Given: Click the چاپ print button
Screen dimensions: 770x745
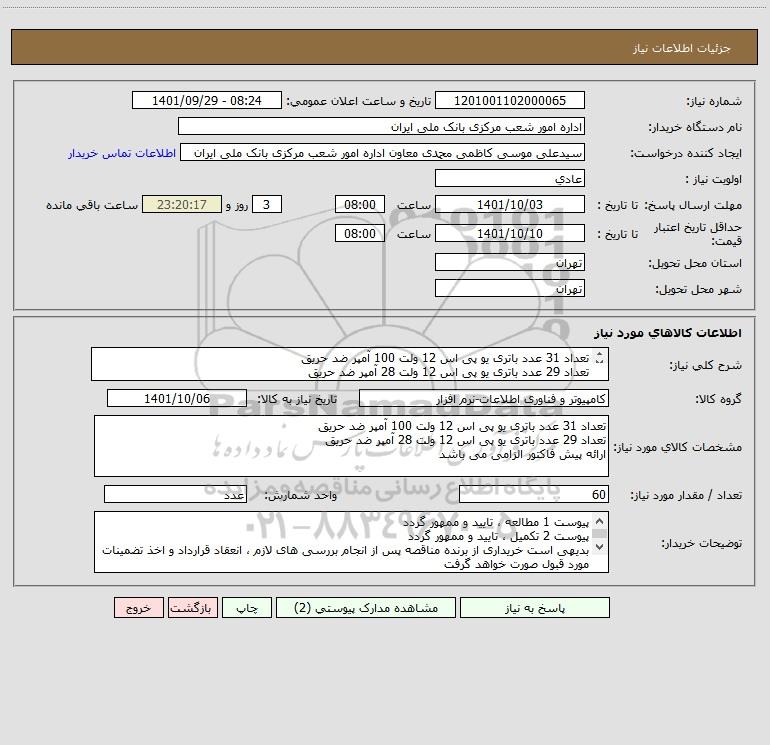Looking at the screenshot, I should point(247,608).
